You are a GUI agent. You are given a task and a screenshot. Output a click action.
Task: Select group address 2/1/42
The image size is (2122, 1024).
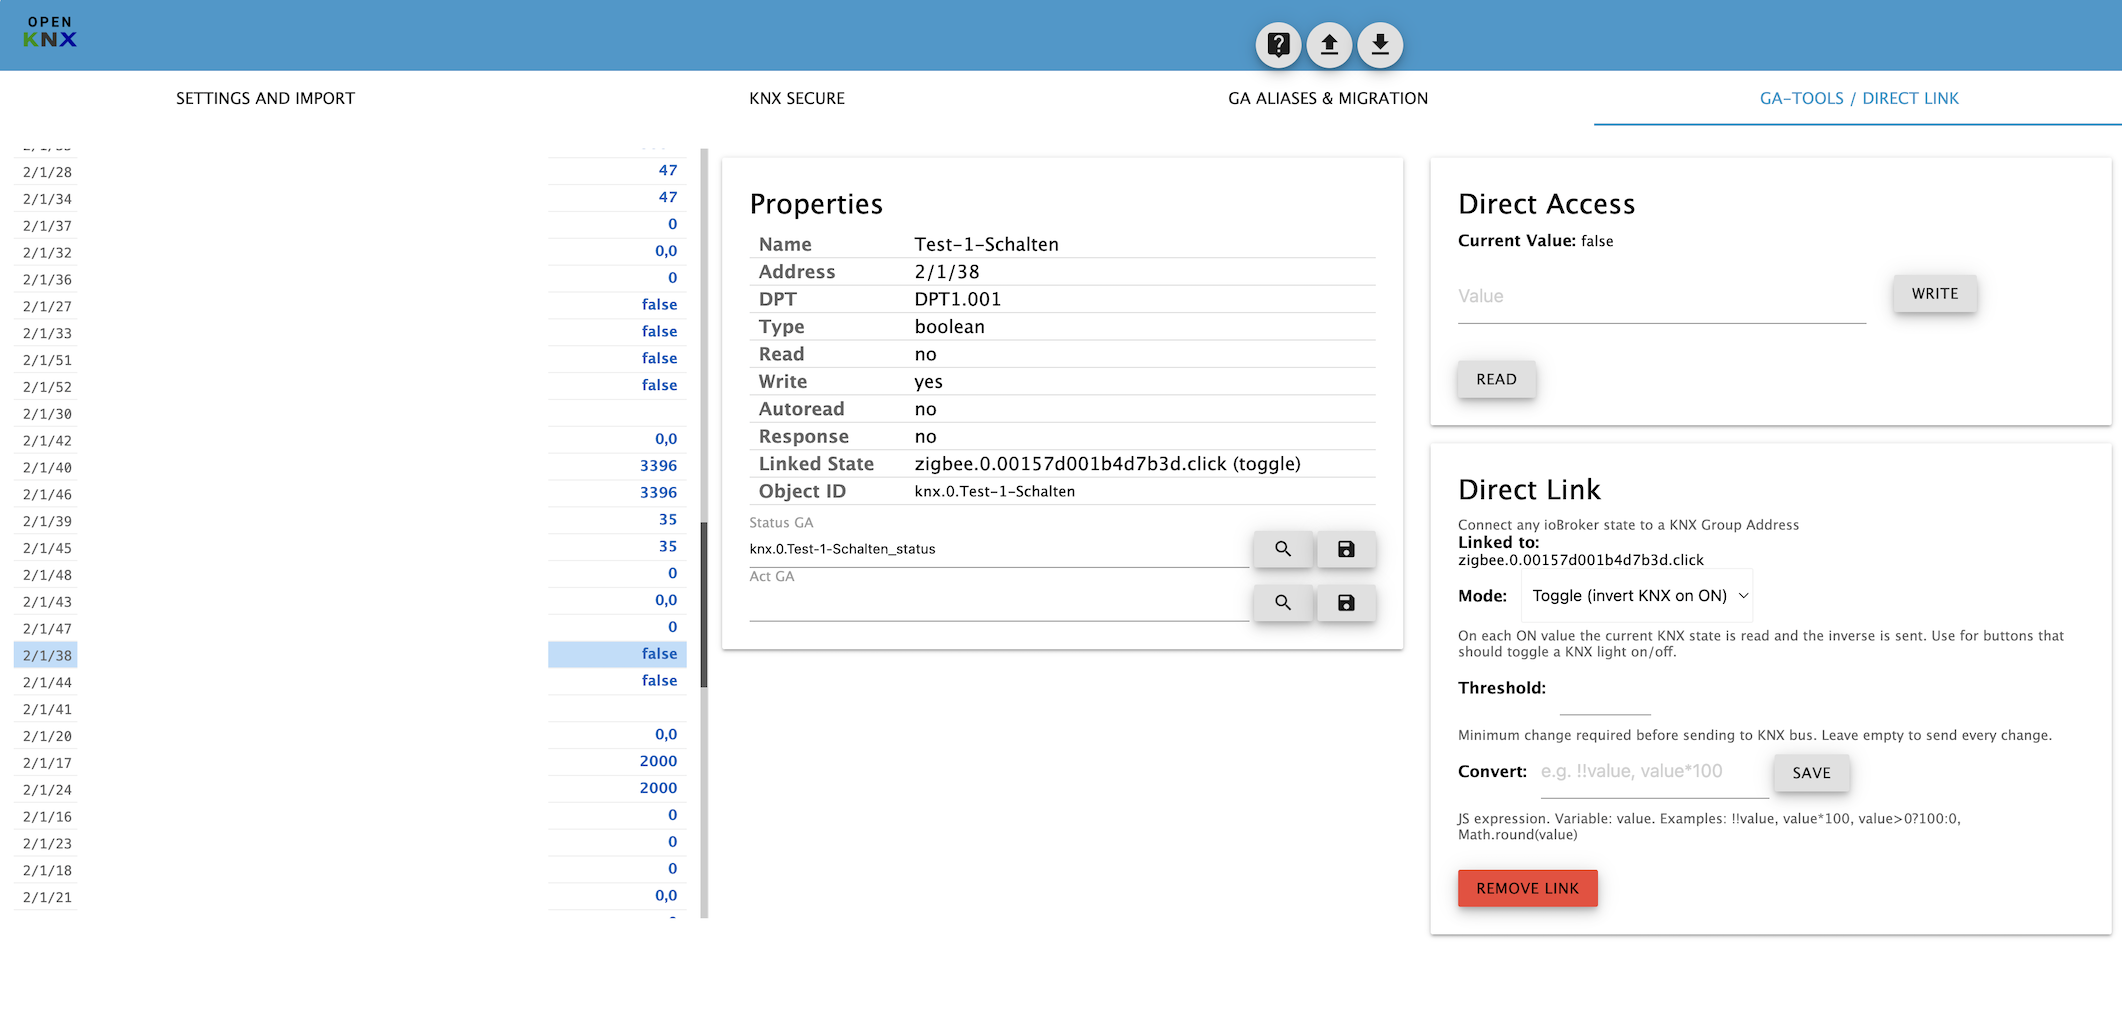coord(47,441)
